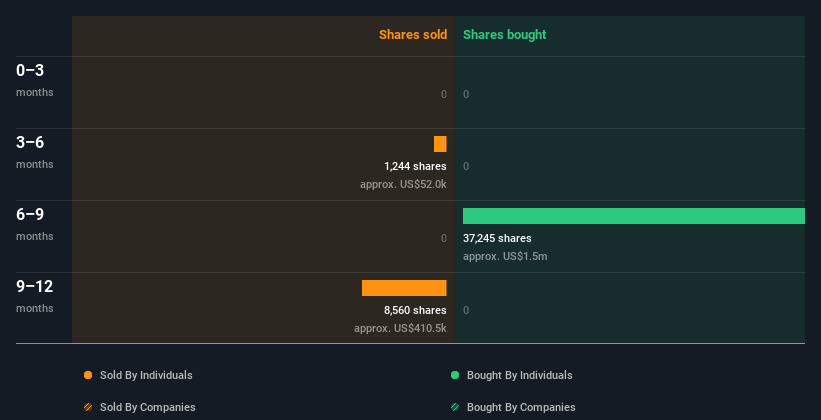Select the Sold By Individuals legend label
Viewport: 821px width, 420px height.
(x=146, y=375)
